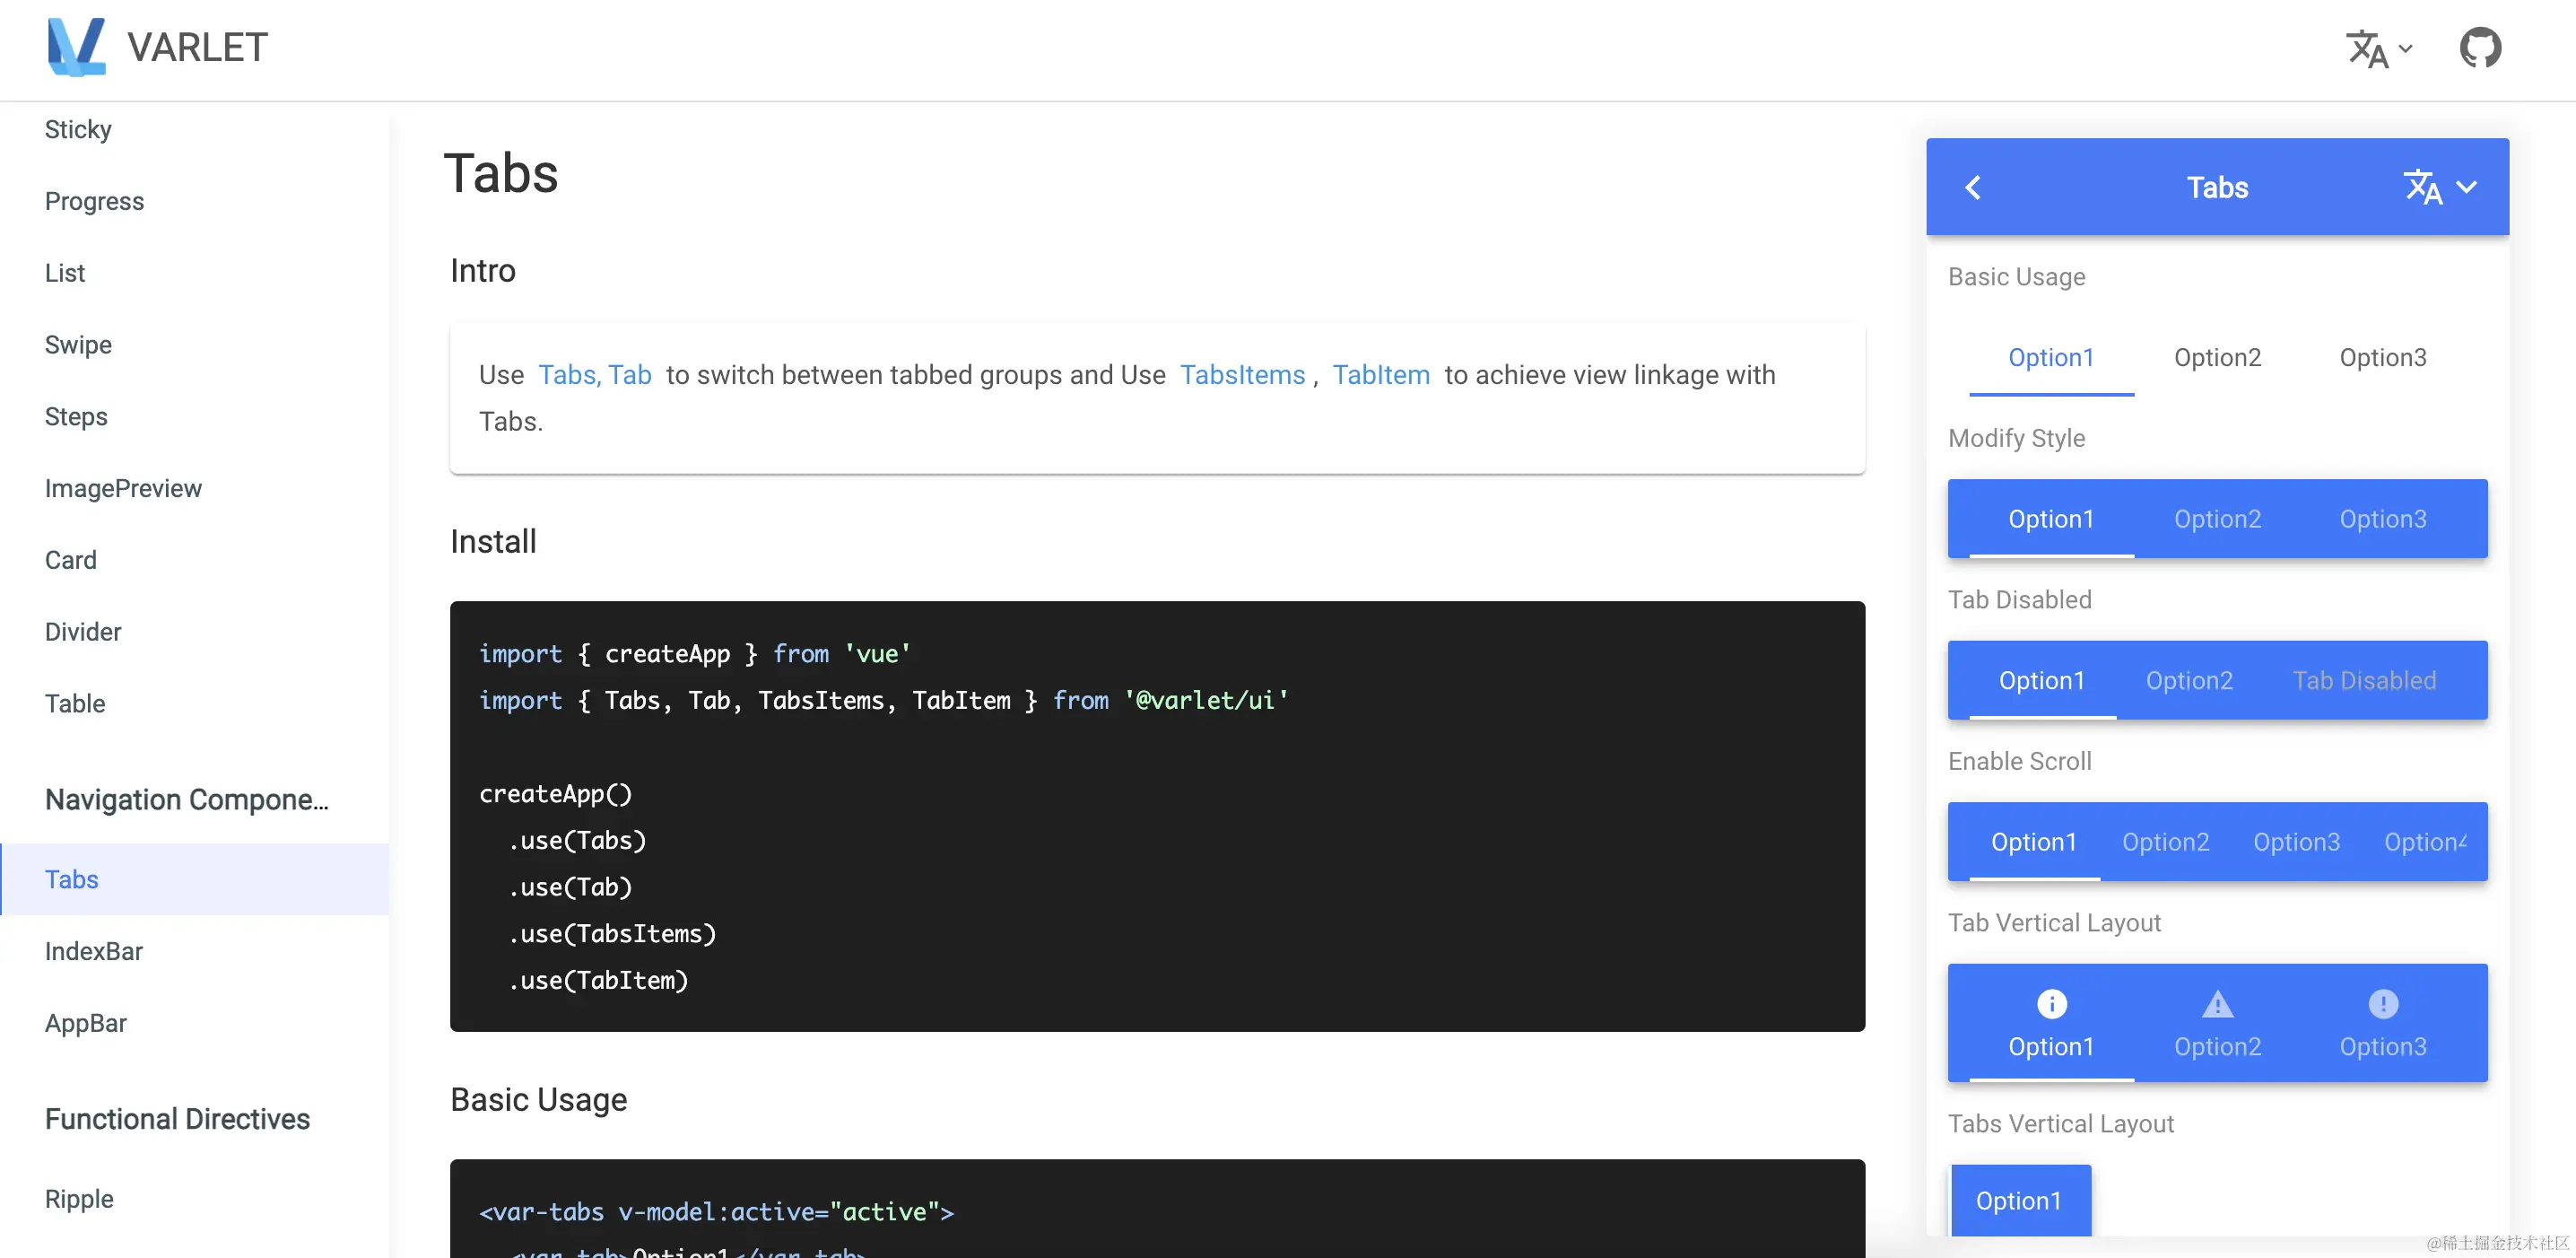Open the GitHub repository icon

point(2480,47)
